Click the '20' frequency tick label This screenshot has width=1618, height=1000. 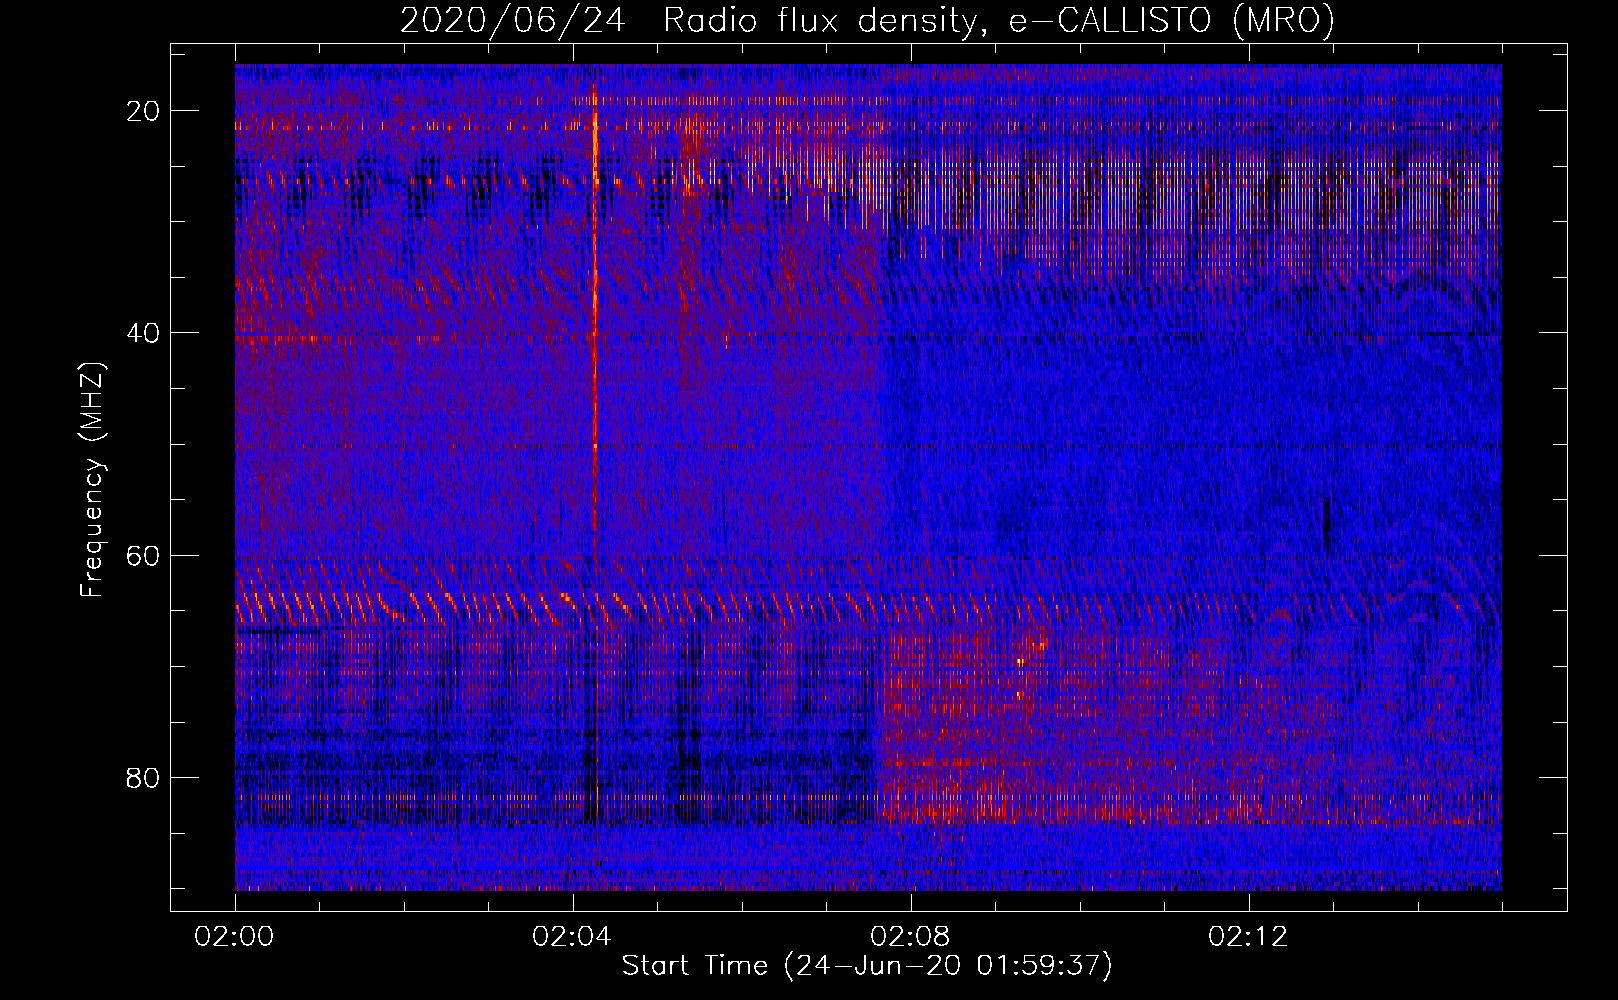click(144, 111)
